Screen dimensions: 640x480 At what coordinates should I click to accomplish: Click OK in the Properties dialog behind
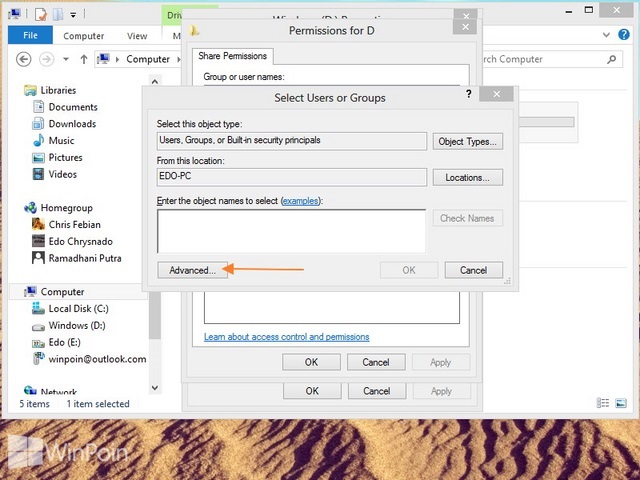(x=312, y=391)
